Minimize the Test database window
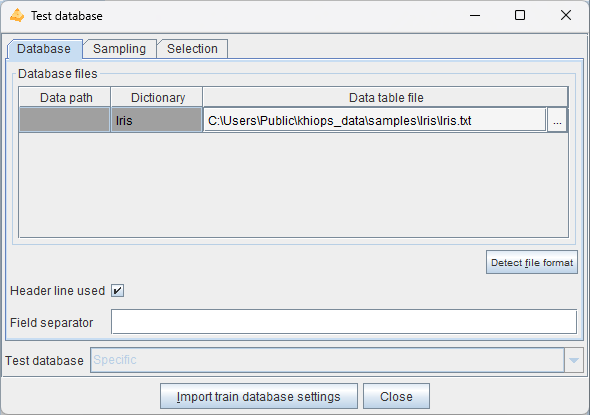 [x=475, y=15]
